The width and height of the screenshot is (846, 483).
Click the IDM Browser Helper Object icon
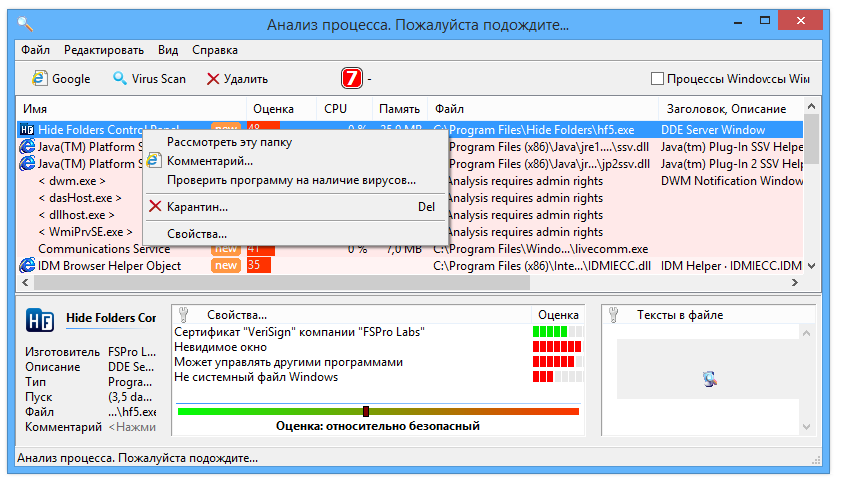(27, 266)
